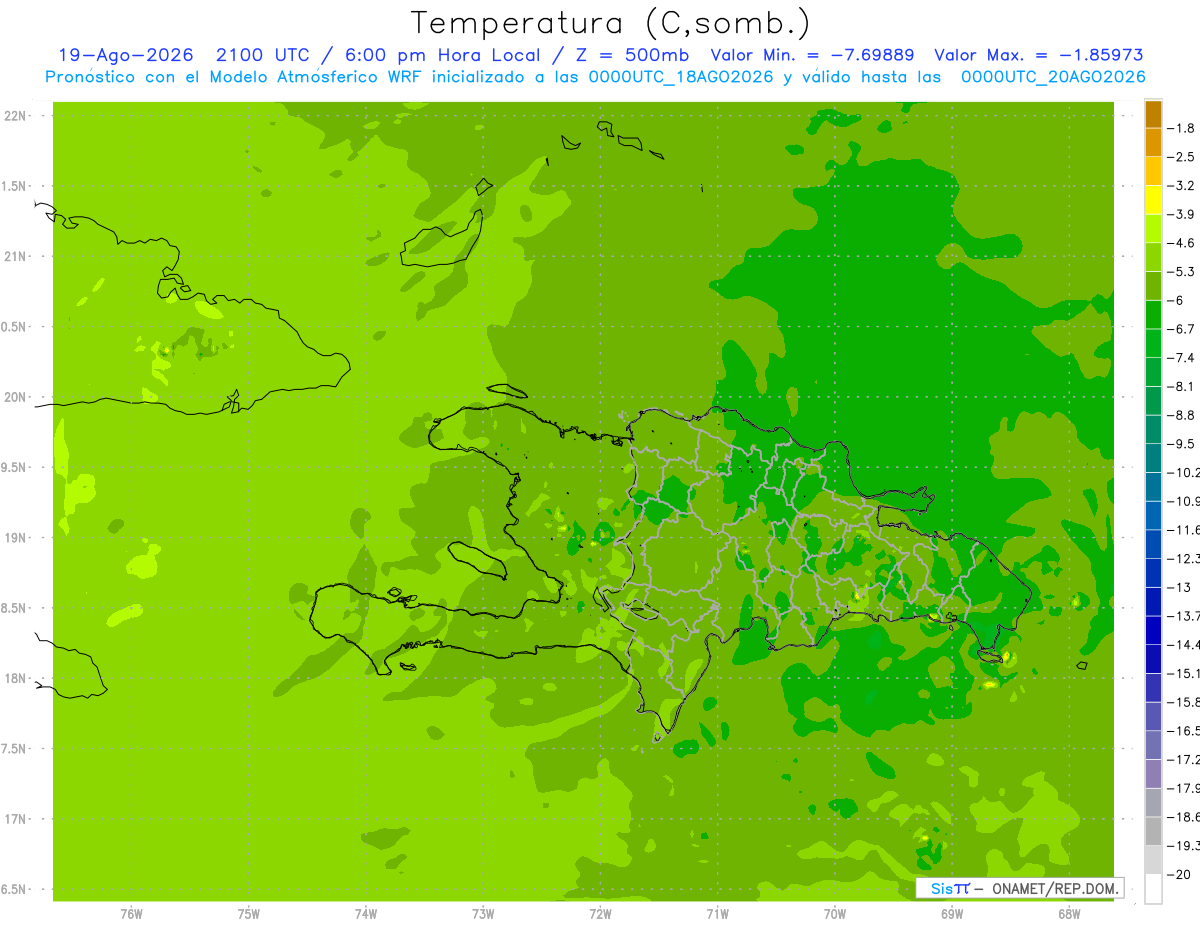Screen dimensions: 1200x927
Task: Click the "-6.7" colorbar label
Action: point(1183,329)
